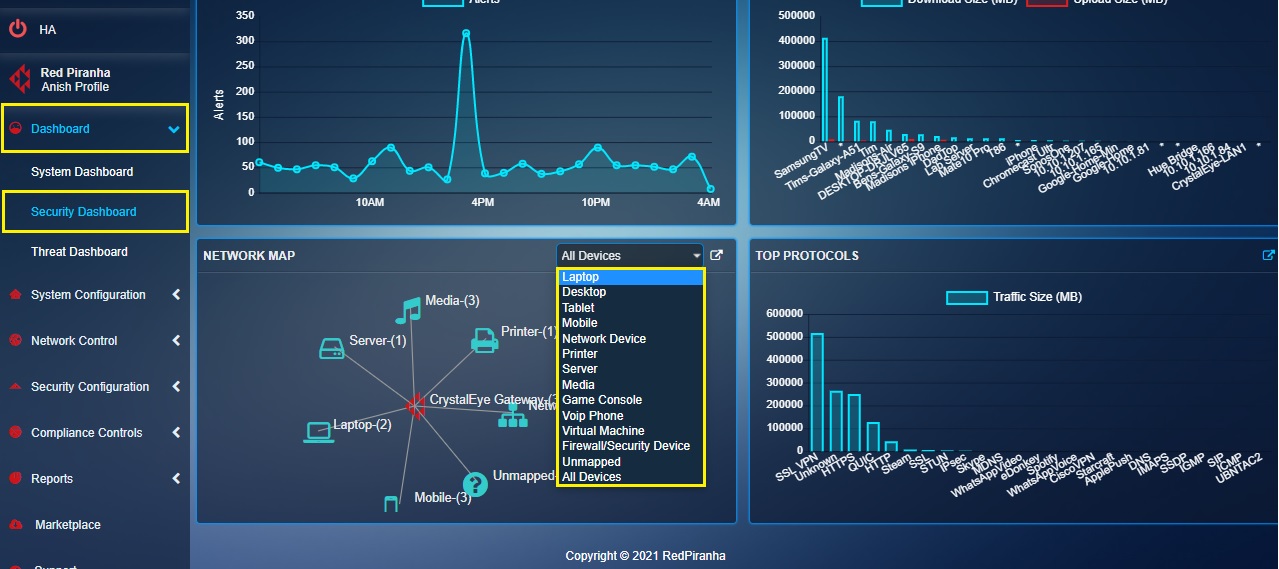Image resolution: width=1279 pixels, height=569 pixels.
Task: Collapse the Dashboard menu chevron
Action: (174, 129)
